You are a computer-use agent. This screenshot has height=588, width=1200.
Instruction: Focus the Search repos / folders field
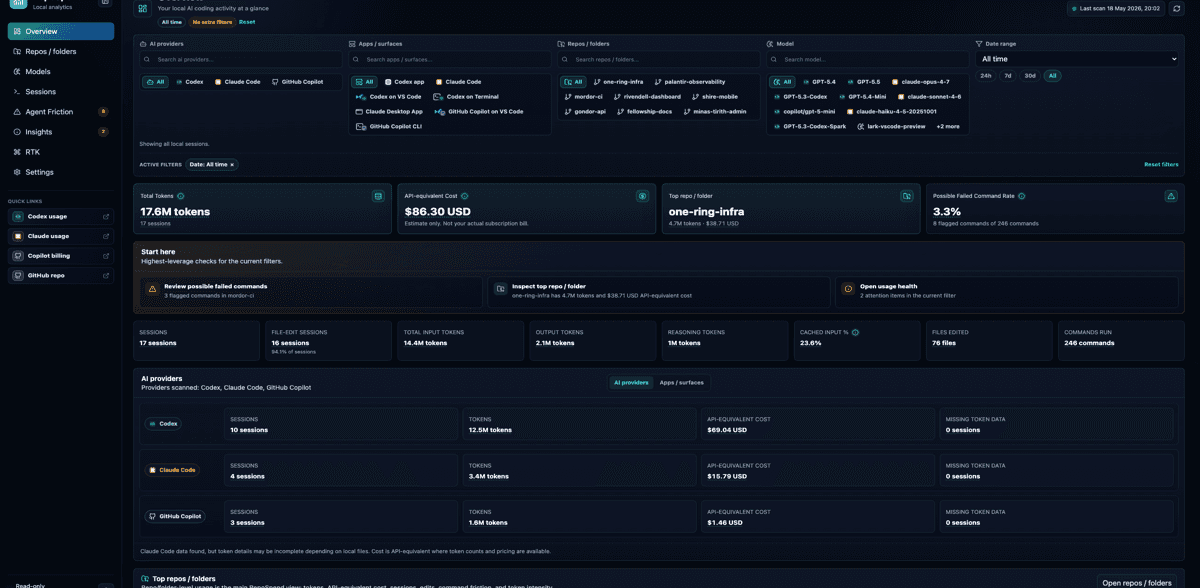(x=658, y=60)
